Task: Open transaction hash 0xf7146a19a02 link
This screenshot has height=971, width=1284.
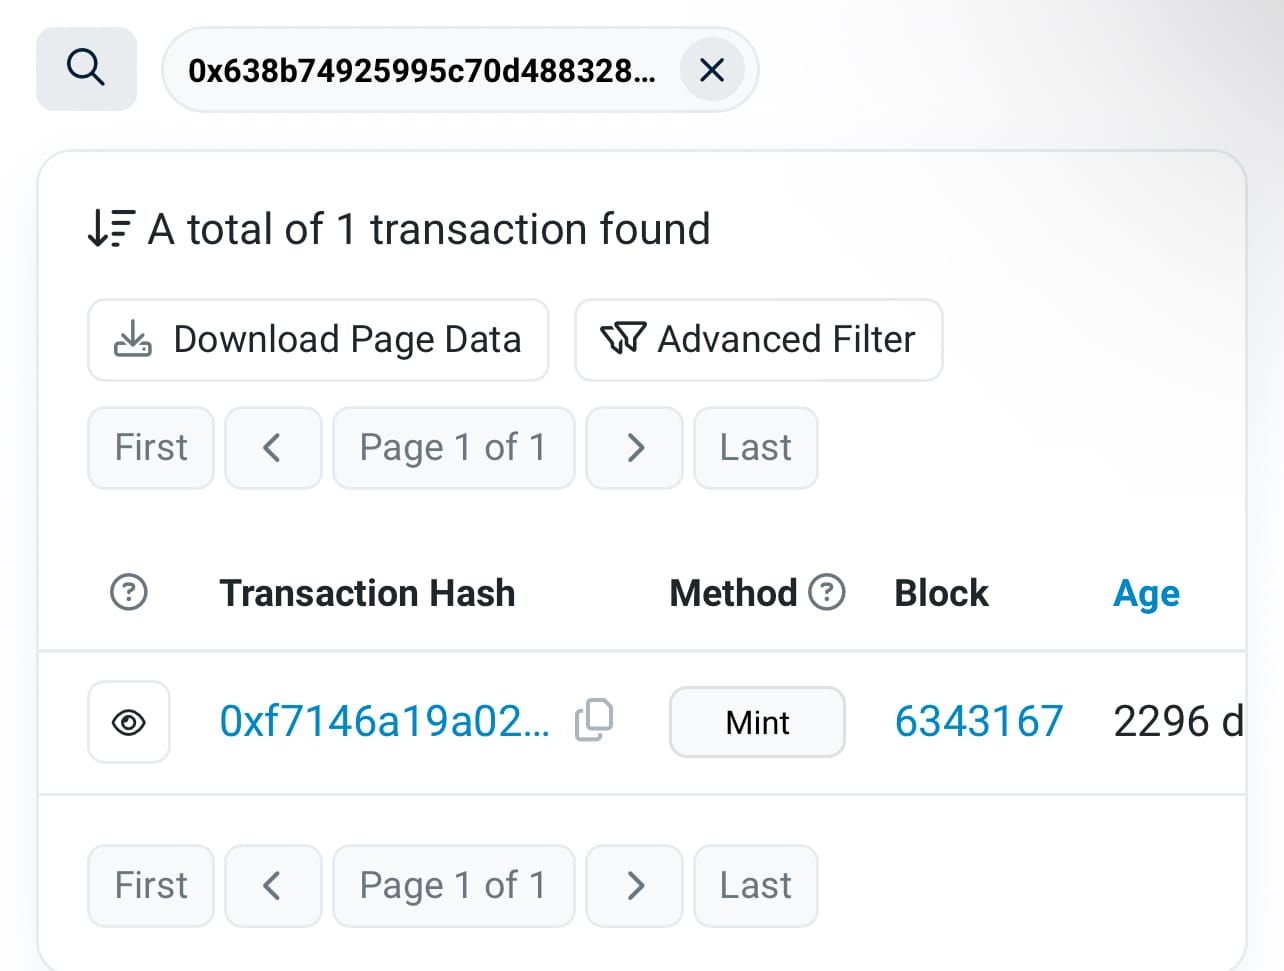Action: pos(384,721)
